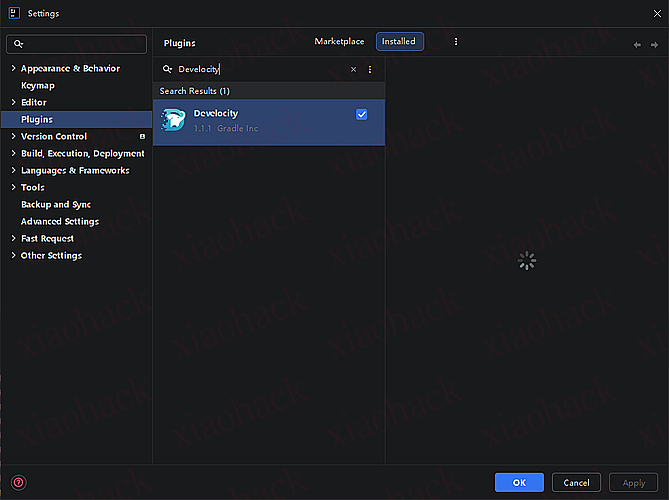
Task: Expand the Languages & Frameworks node
Action: tap(13, 171)
